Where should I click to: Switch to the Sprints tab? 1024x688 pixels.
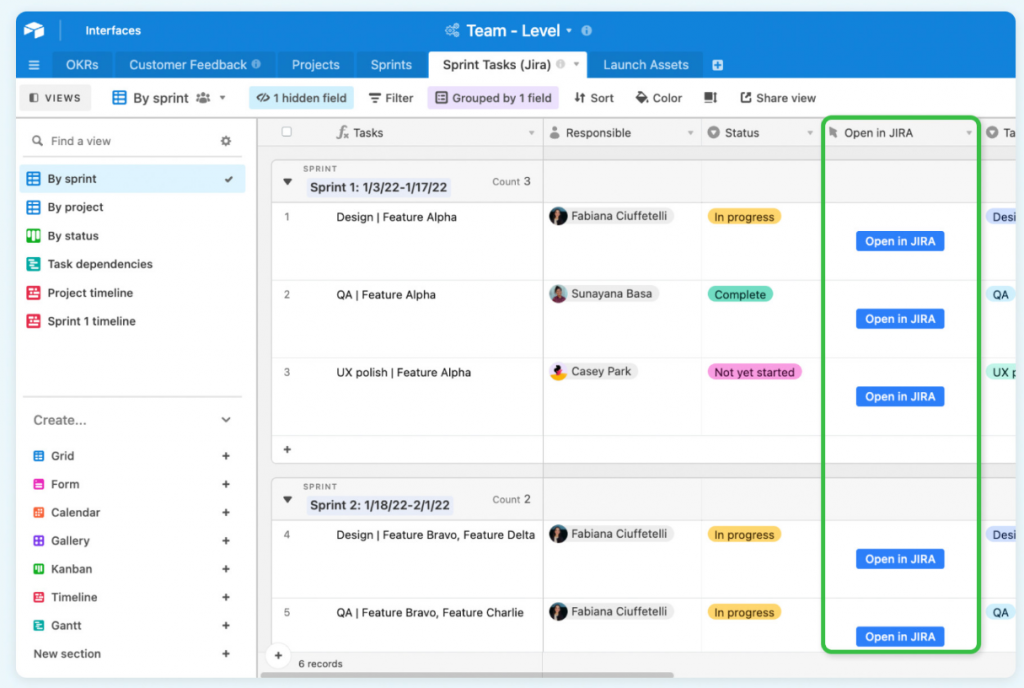click(x=391, y=65)
